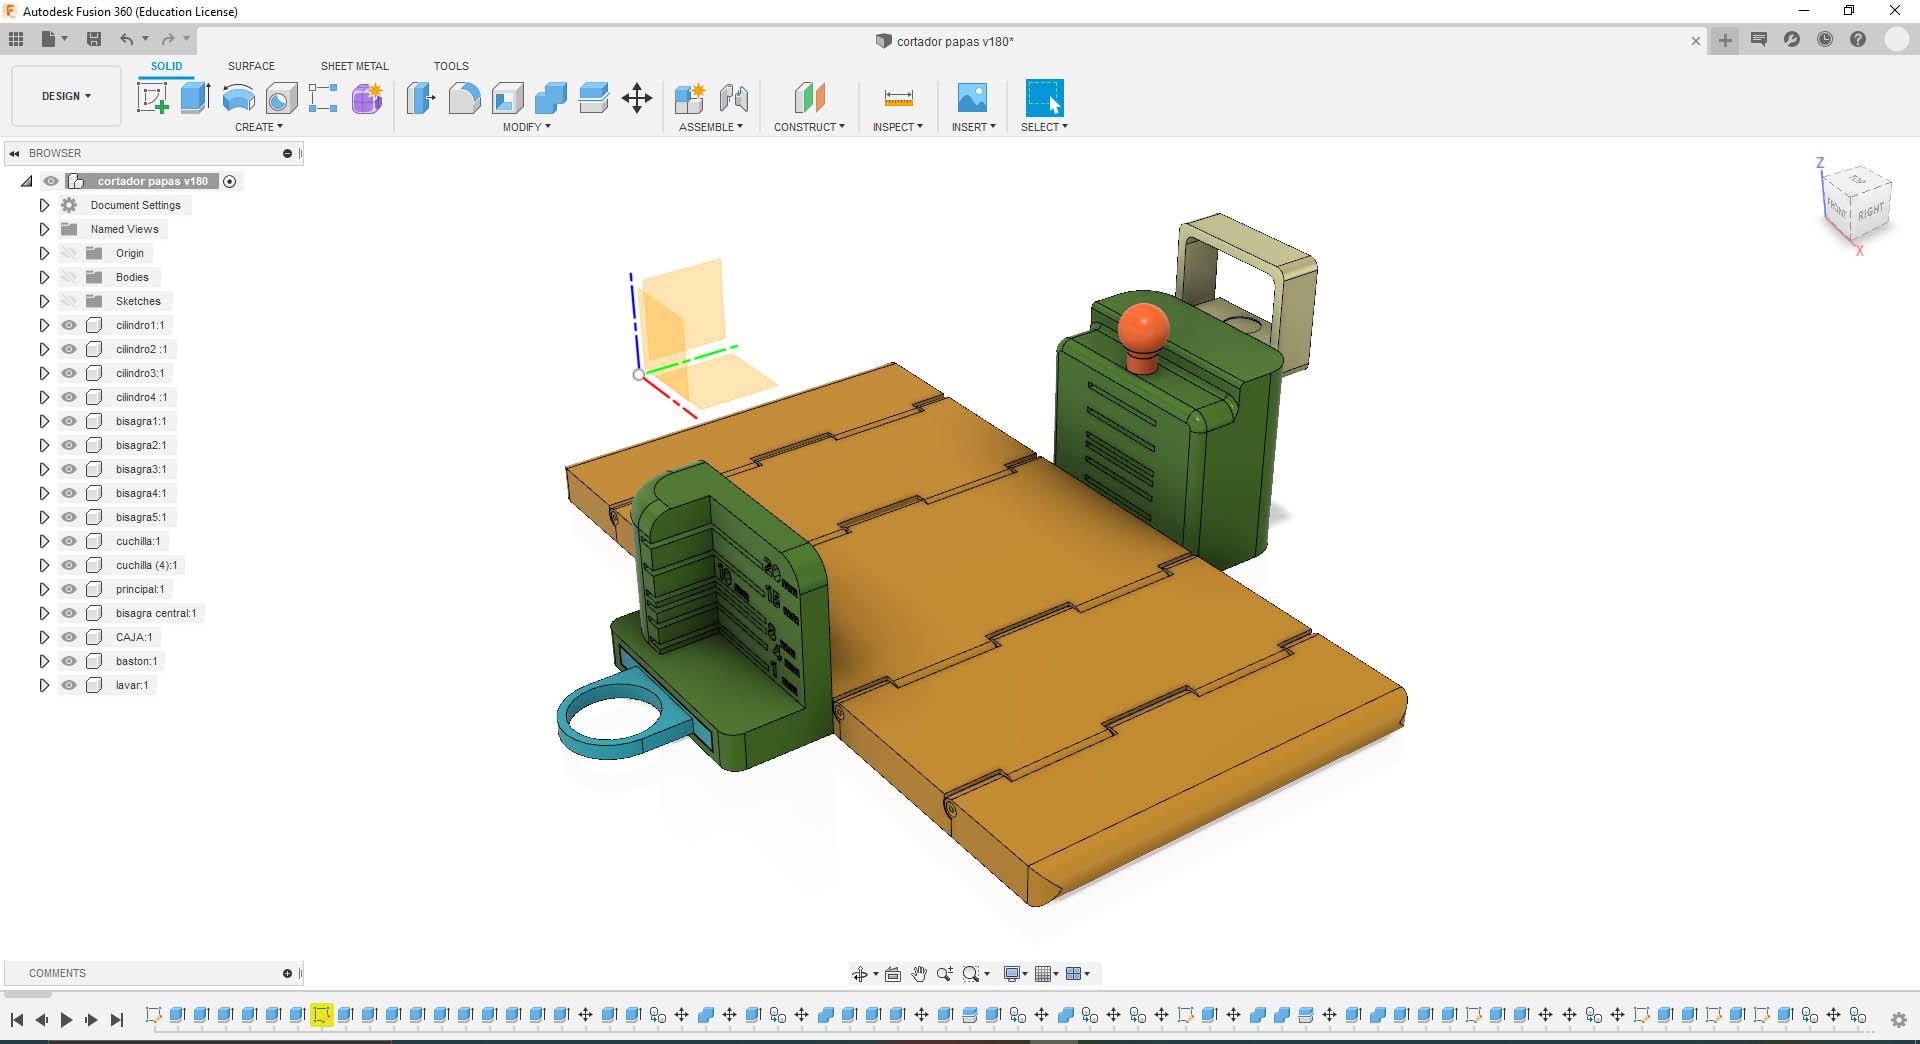The width and height of the screenshot is (1920, 1044).
Task: Select the Pan hand tool
Action: coord(919,974)
